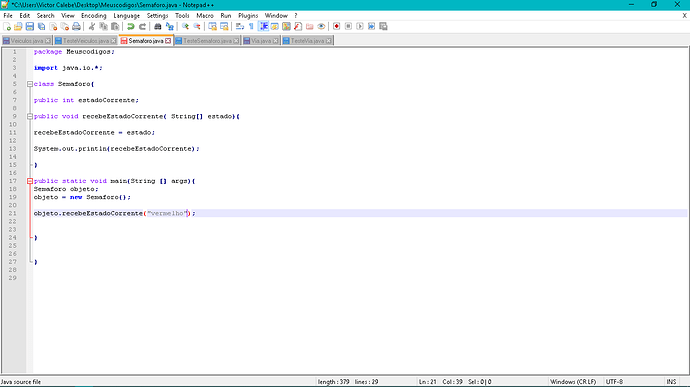This screenshot has height=387, width=690.
Task: Click the Copy toolbar icon
Action: [x=103, y=26]
